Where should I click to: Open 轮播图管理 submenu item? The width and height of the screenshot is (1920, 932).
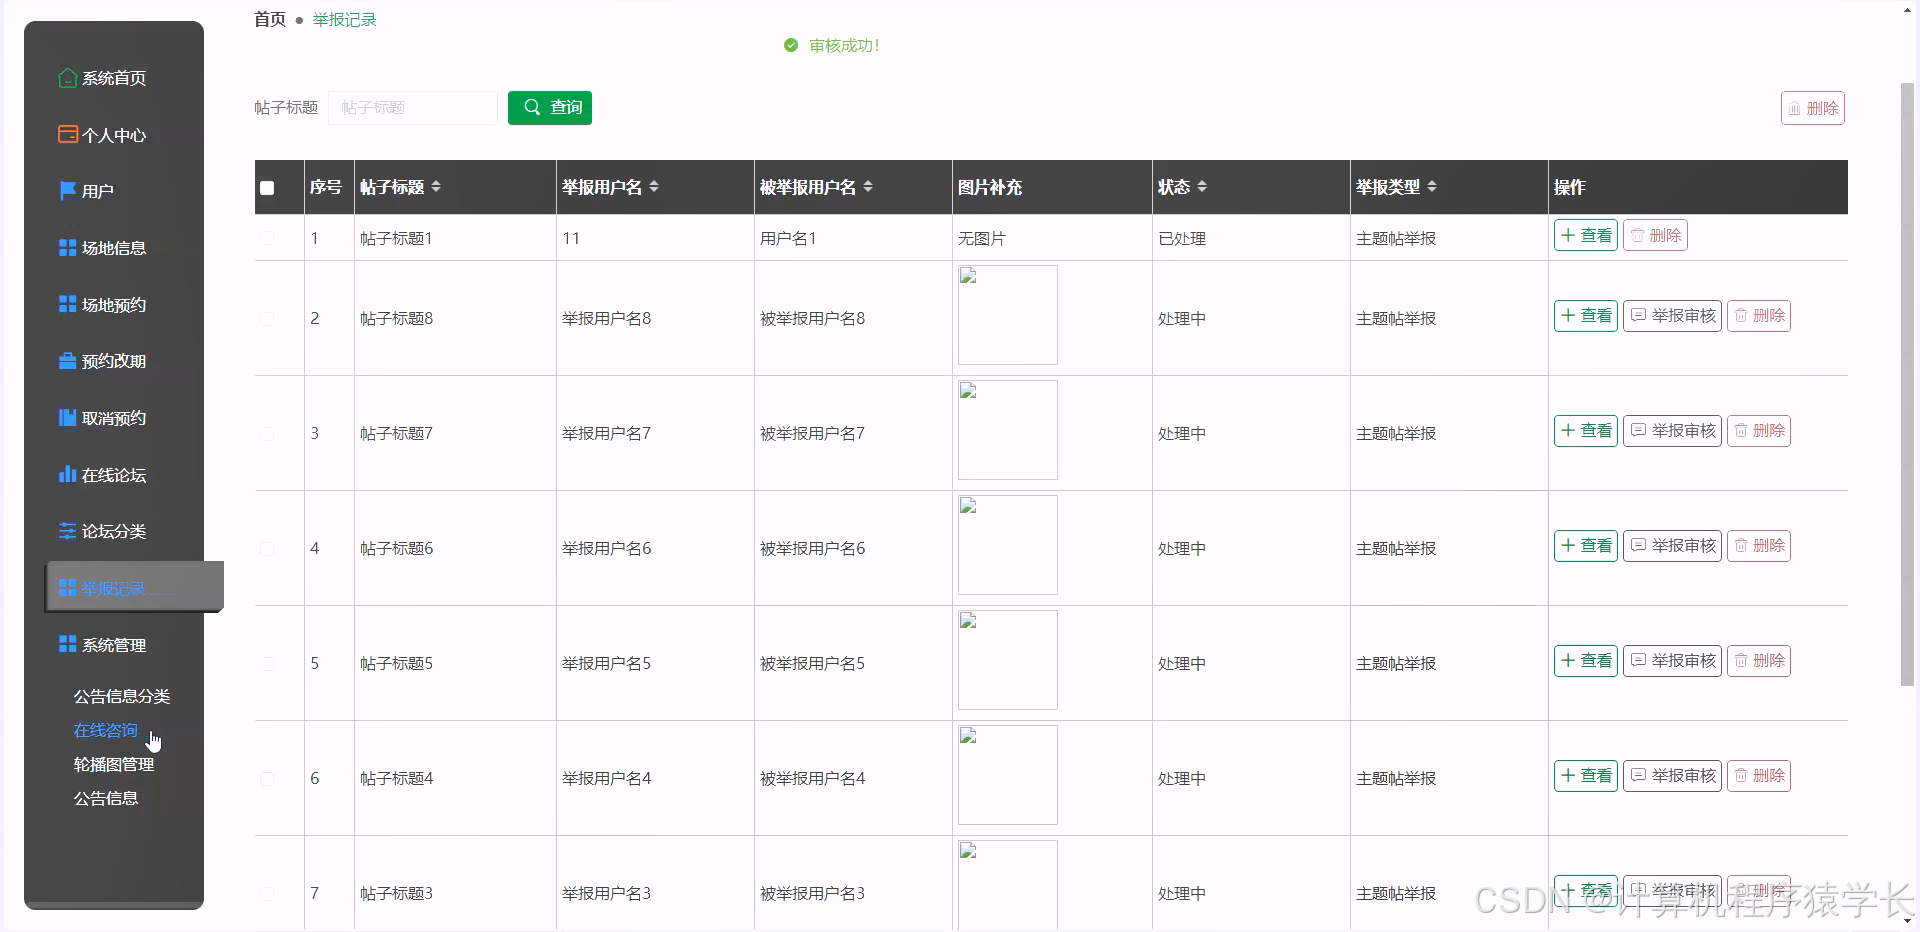click(x=114, y=764)
